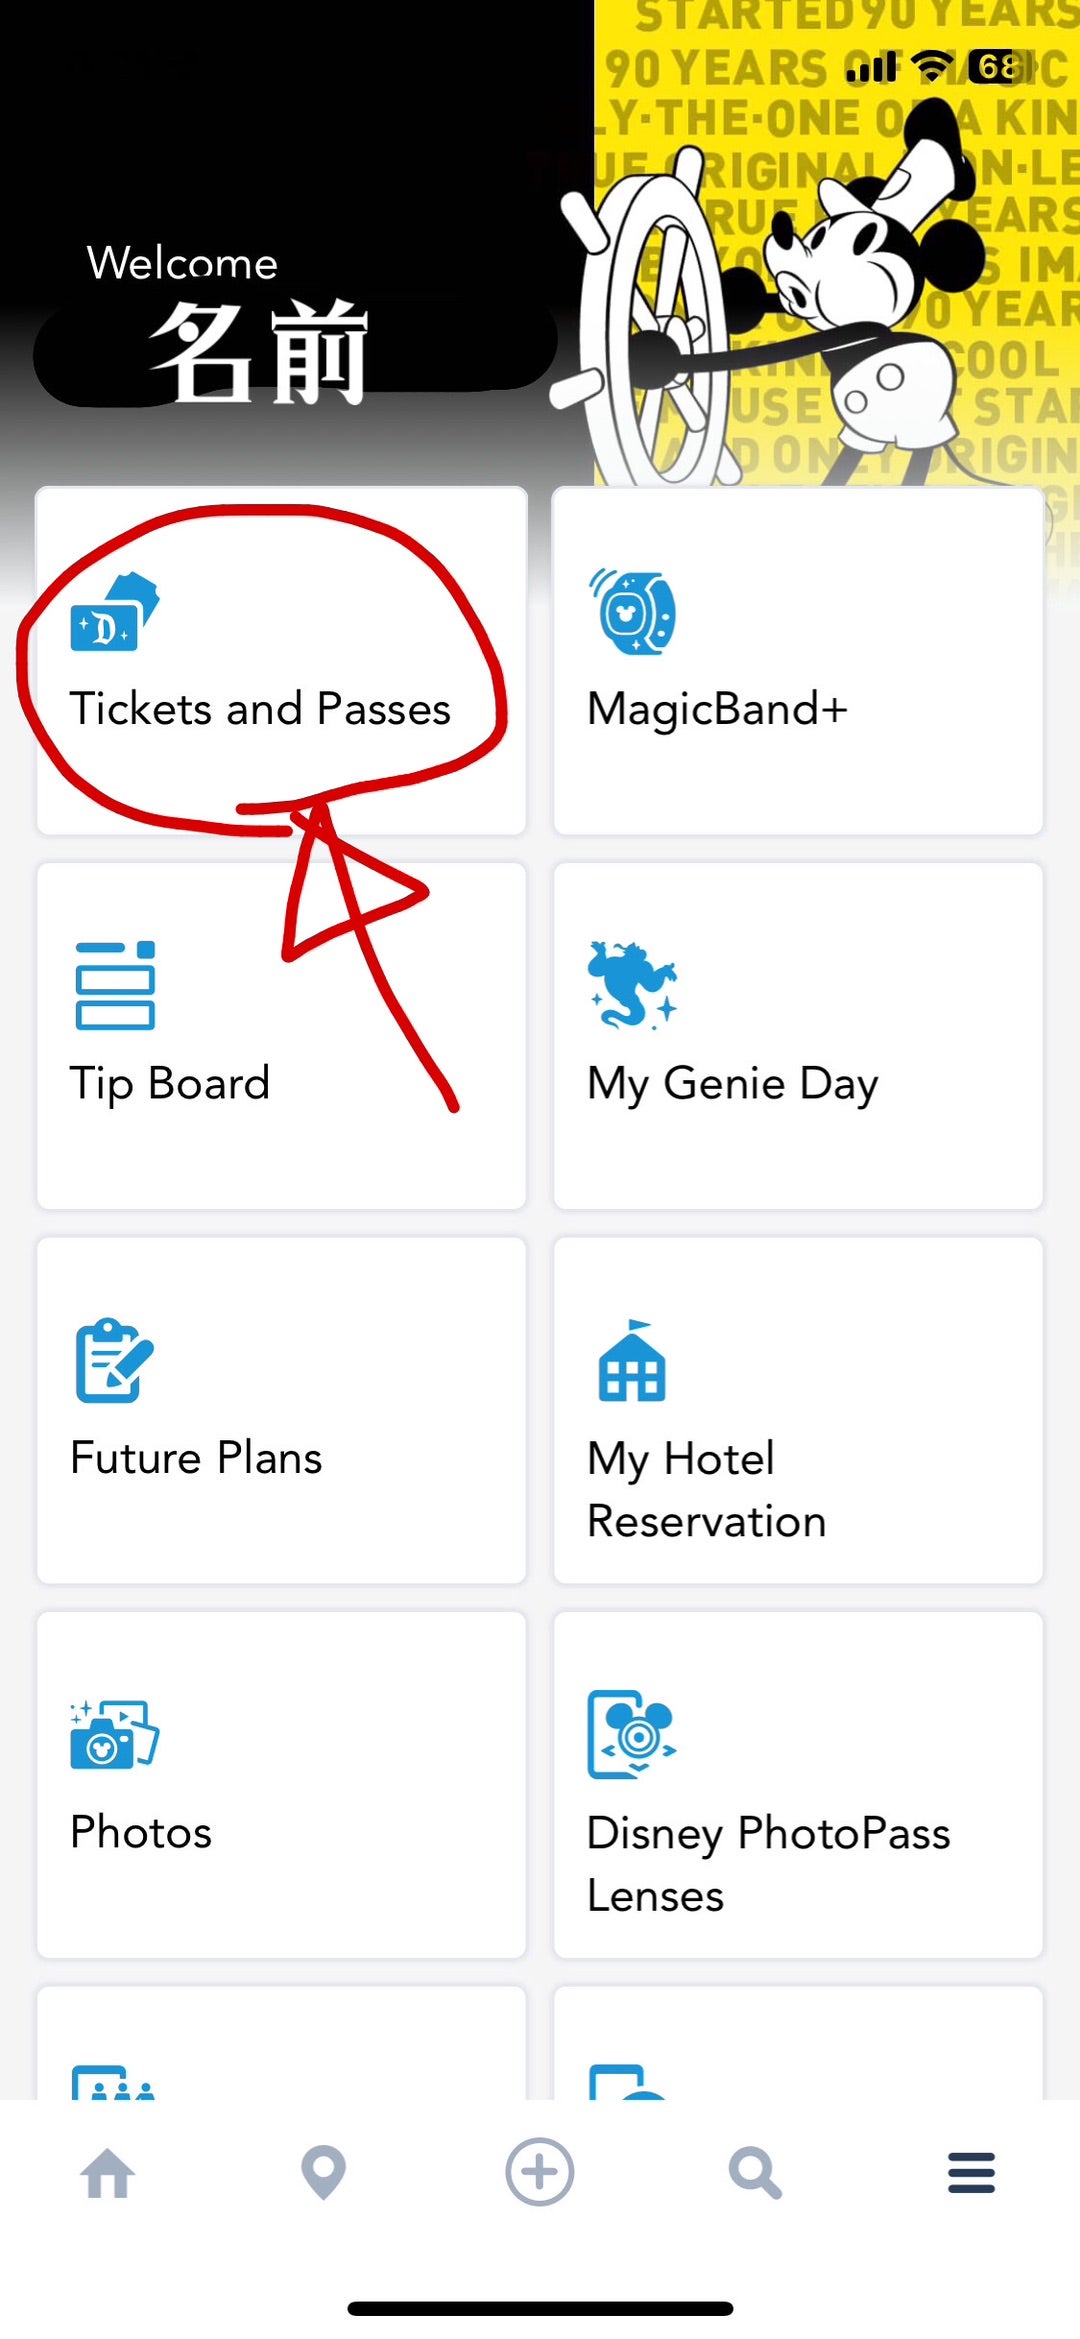Go to the Home tab
Screen dimensions: 1080x2339
coord(108,2173)
